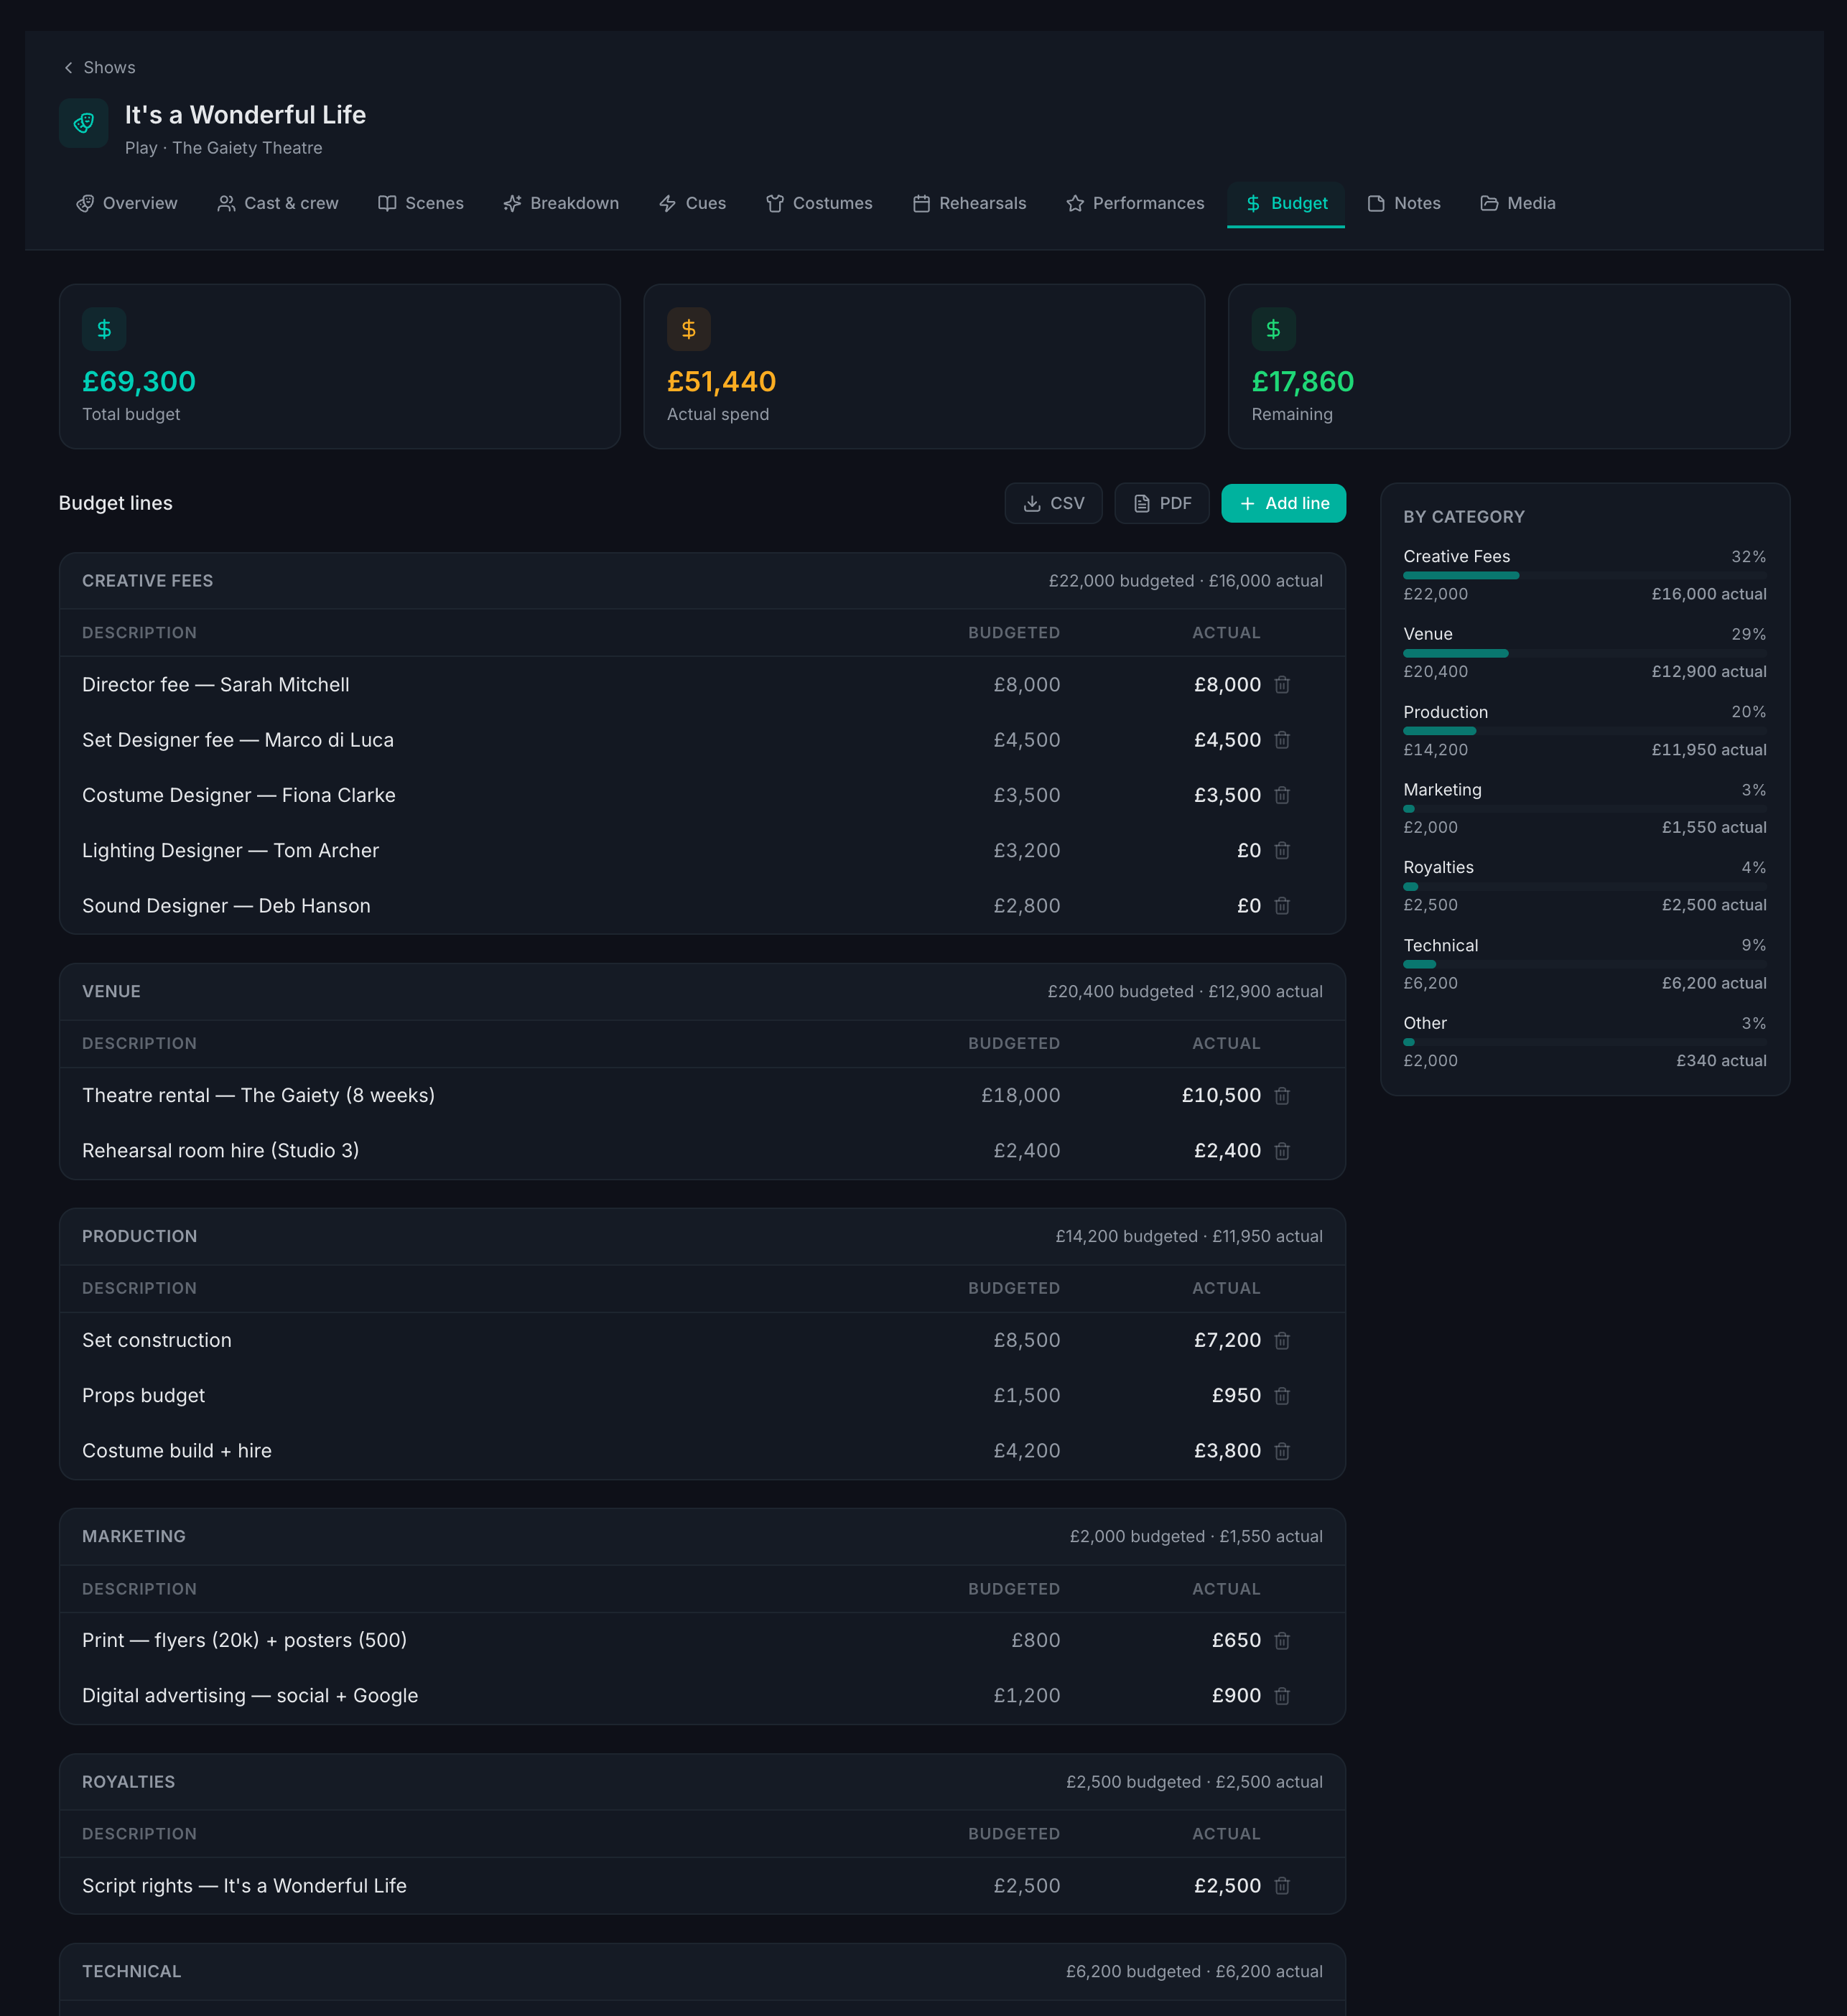Delete the Set Designer fee Marco di Luca line
1847x2016 pixels.
1282,740
